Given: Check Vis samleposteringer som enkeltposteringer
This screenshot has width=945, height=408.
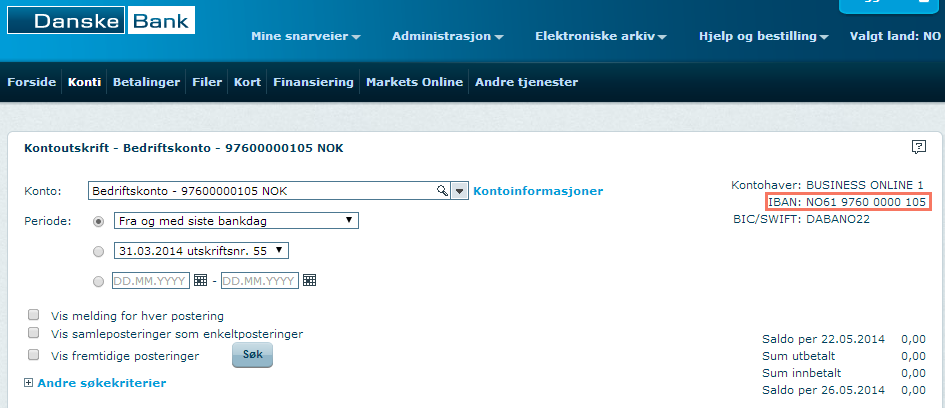Looking at the screenshot, I should coord(34,333).
